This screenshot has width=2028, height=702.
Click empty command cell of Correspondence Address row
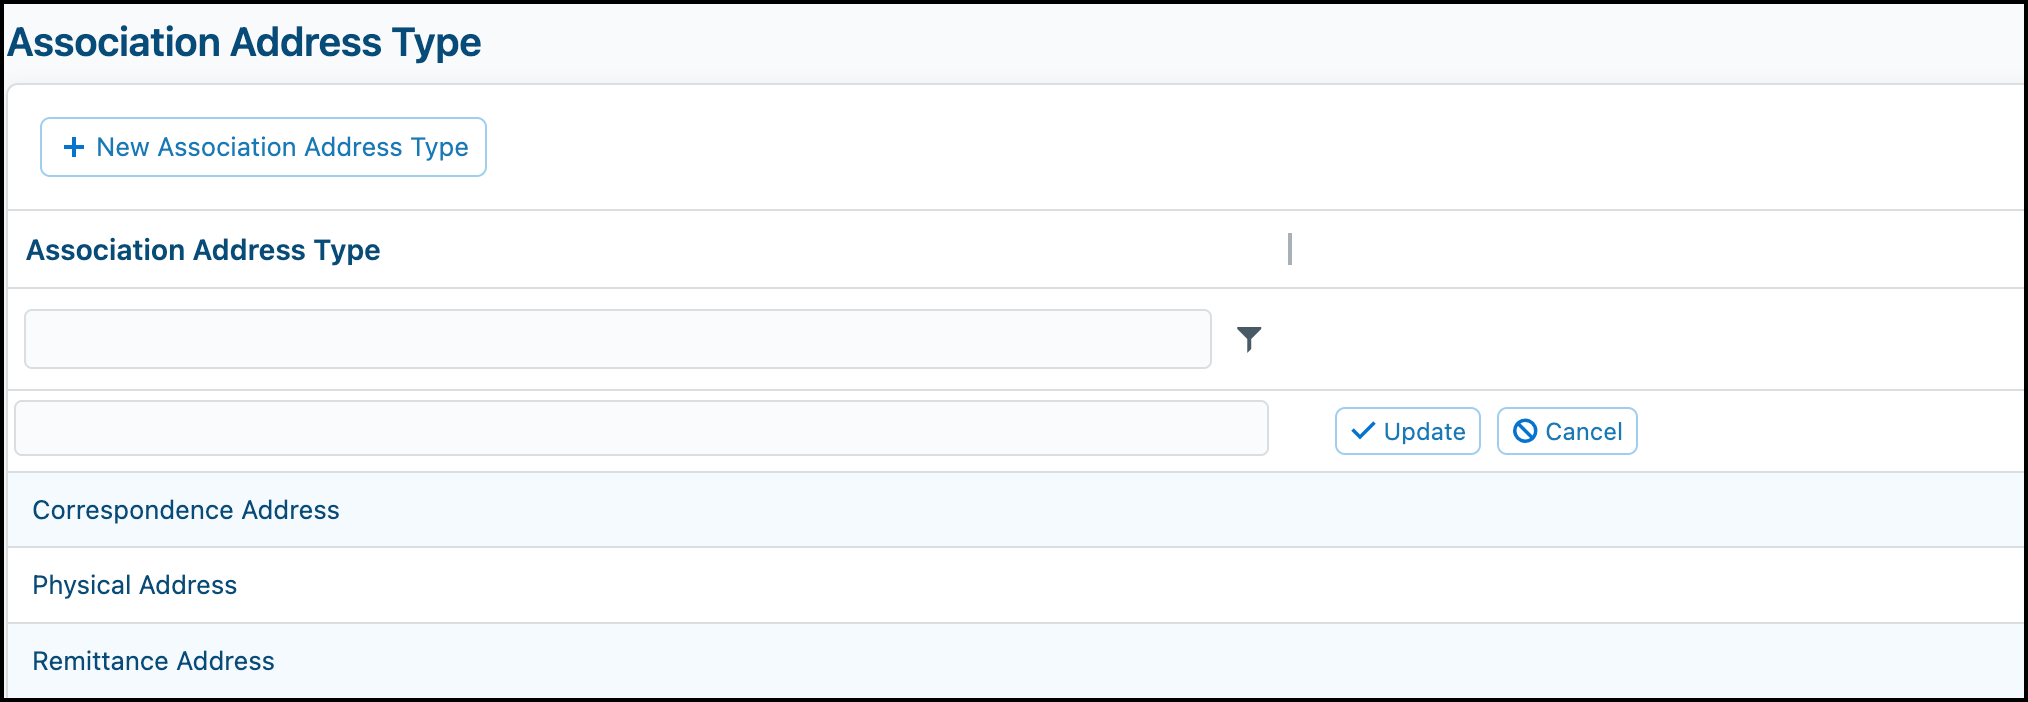click(x=1658, y=510)
